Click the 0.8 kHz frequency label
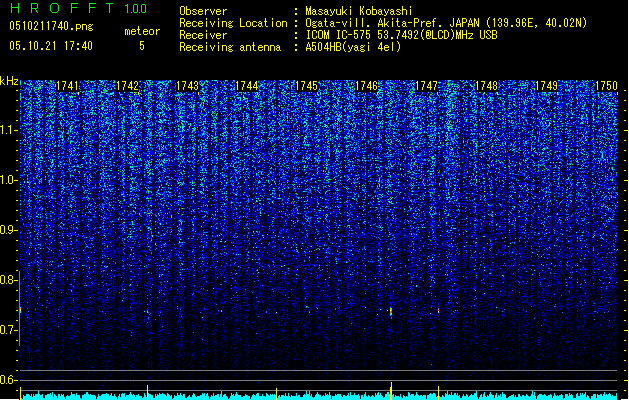This screenshot has height=400, width=629. tap(8, 280)
